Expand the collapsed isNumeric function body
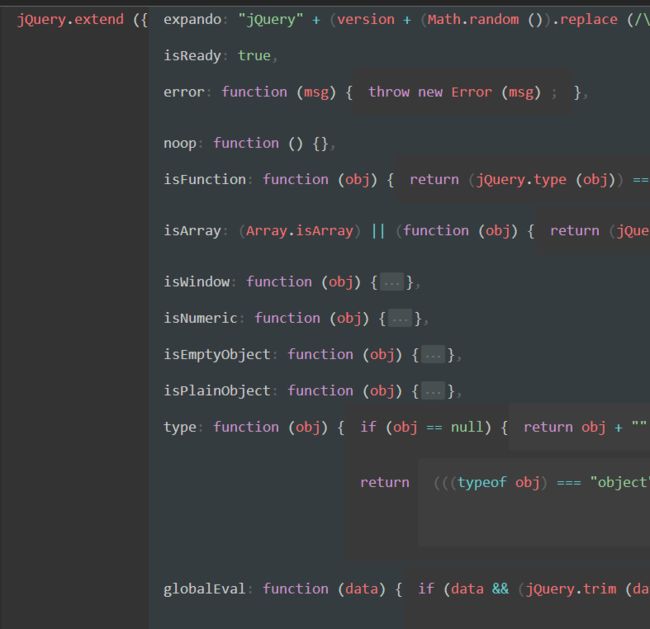This screenshot has height=629, width=650. [400, 319]
